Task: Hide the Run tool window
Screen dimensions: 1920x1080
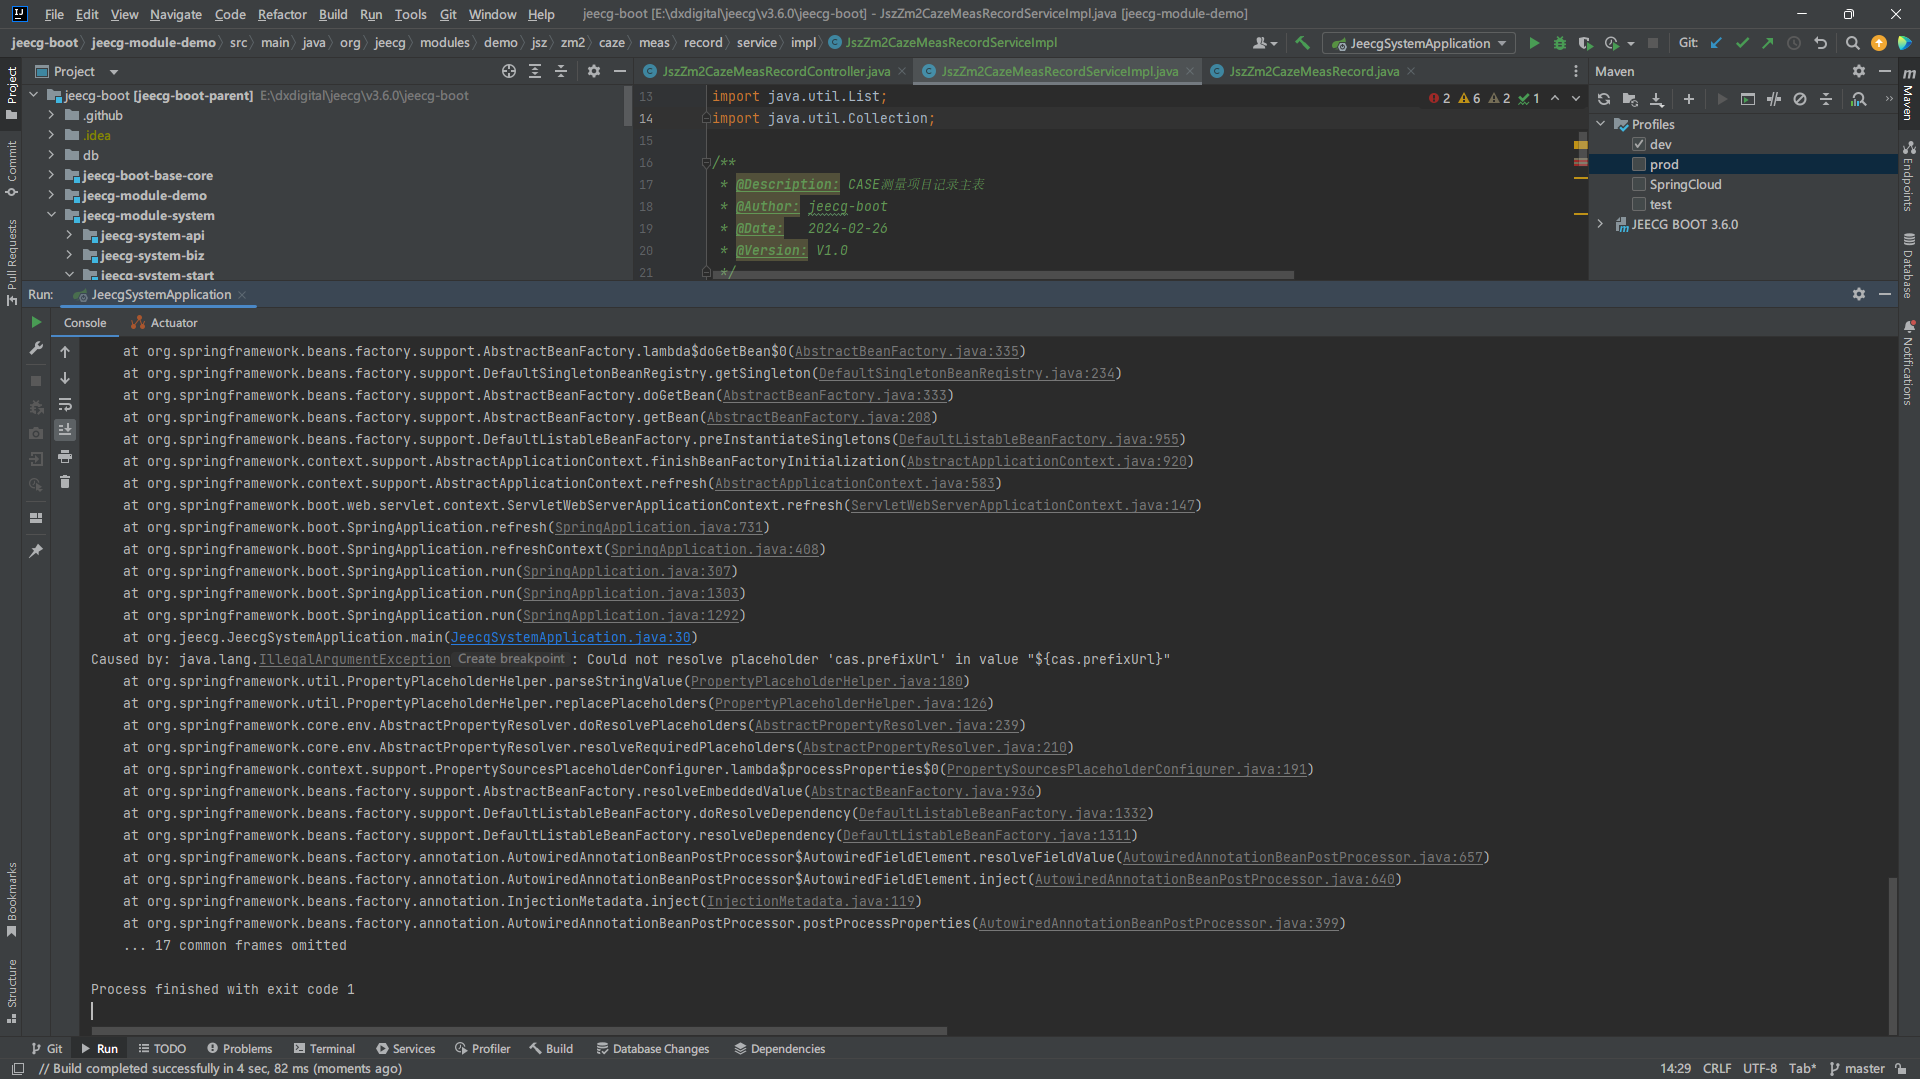Action: tap(1885, 294)
